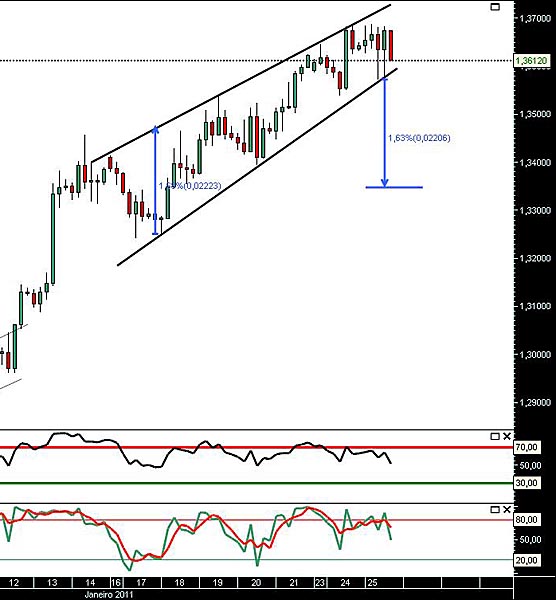Click the RSI 50,00 level label
Viewport: 556px width, 600px height.
tap(528, 465)
